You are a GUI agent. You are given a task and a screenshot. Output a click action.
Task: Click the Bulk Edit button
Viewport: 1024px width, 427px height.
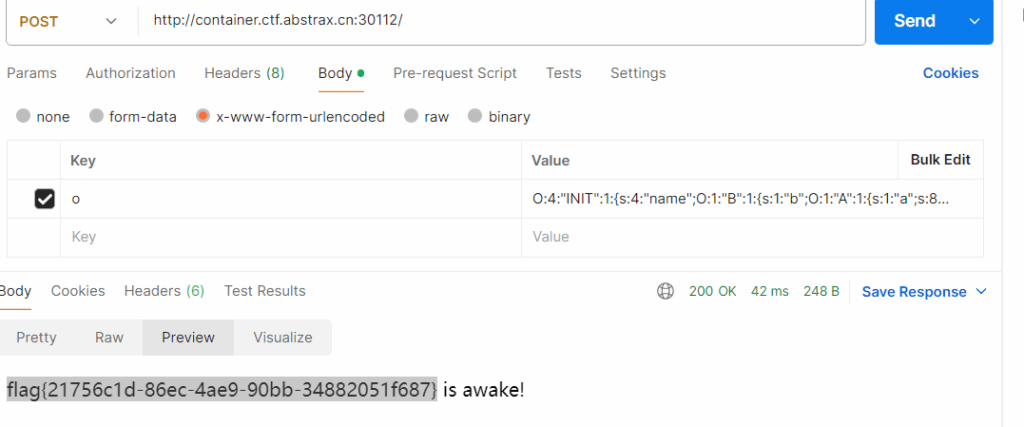(940, 160)
